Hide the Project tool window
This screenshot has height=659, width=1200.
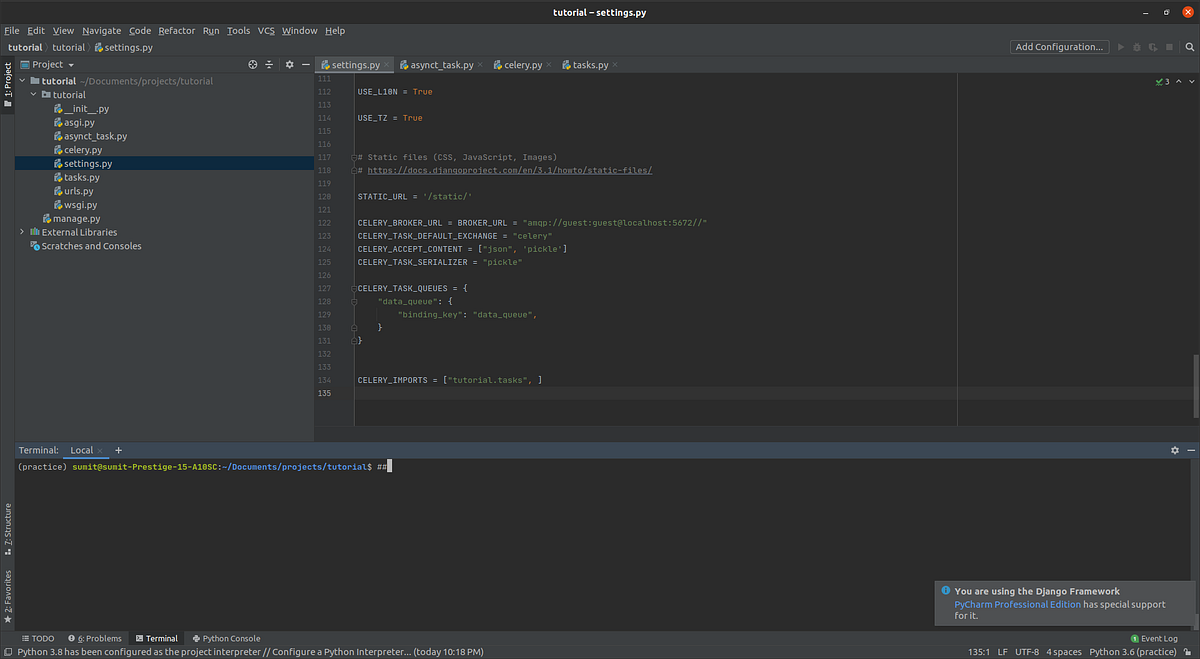tap(305, 63)
